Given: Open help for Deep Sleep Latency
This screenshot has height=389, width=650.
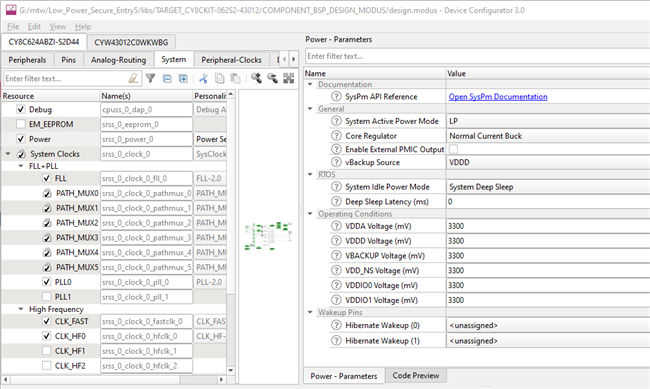Looking at the screenshot, I should point(336,202).
